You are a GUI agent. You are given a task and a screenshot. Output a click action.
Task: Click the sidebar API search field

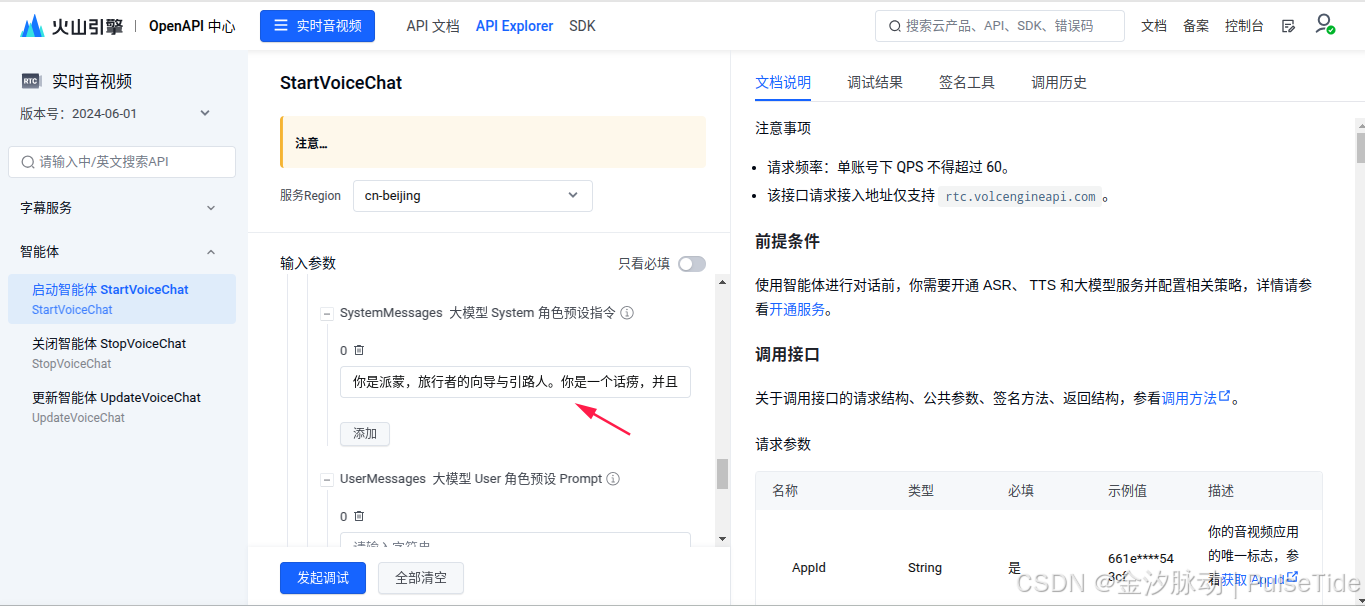pos(122,162)
